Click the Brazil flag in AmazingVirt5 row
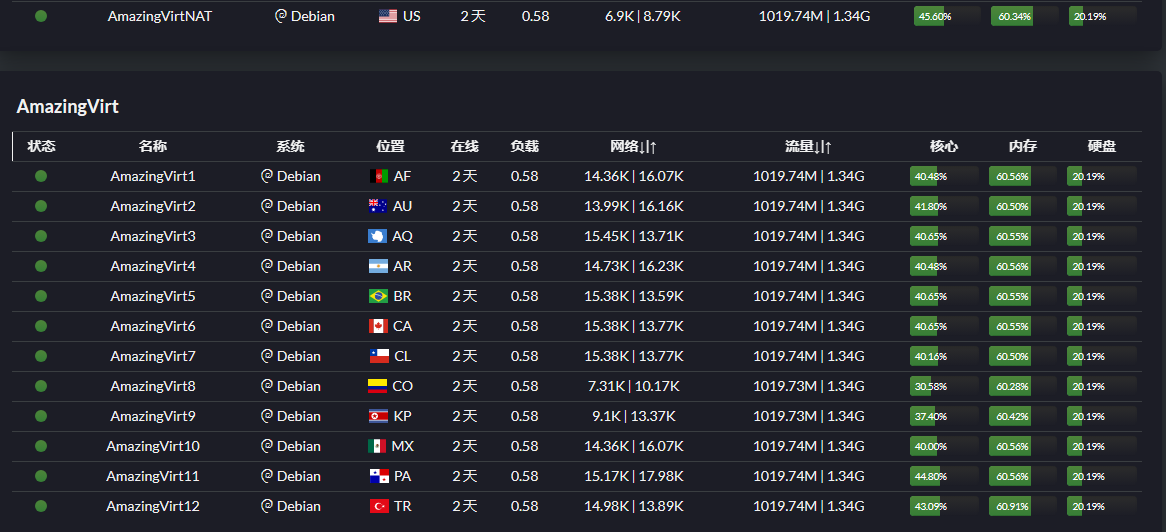 click(378, 296)
